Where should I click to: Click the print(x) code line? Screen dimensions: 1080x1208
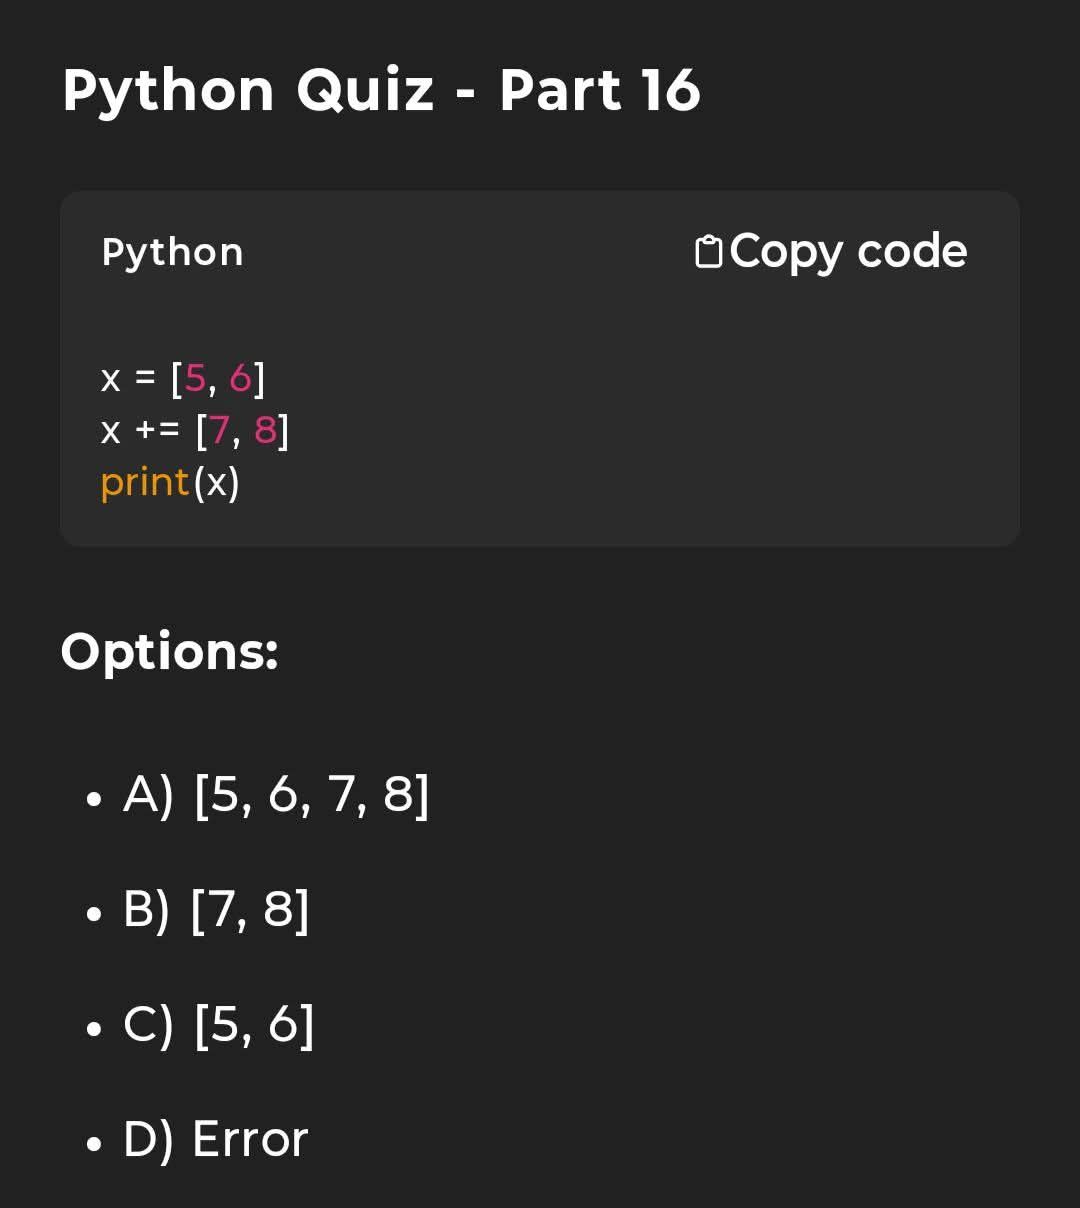tap(171, 482)
